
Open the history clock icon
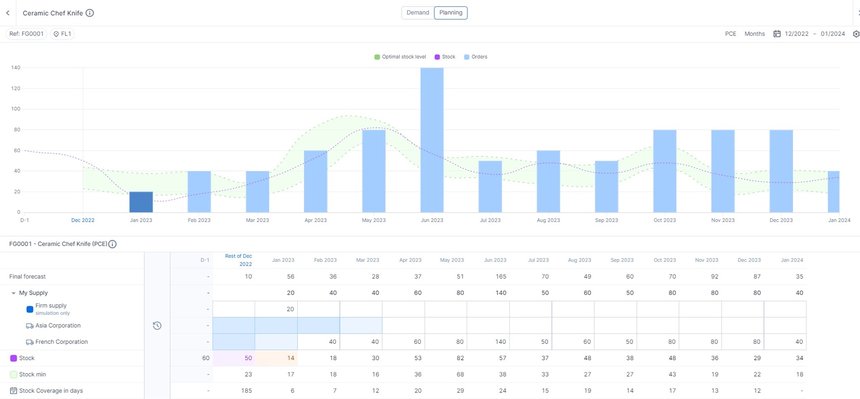[x=157, y=325]
